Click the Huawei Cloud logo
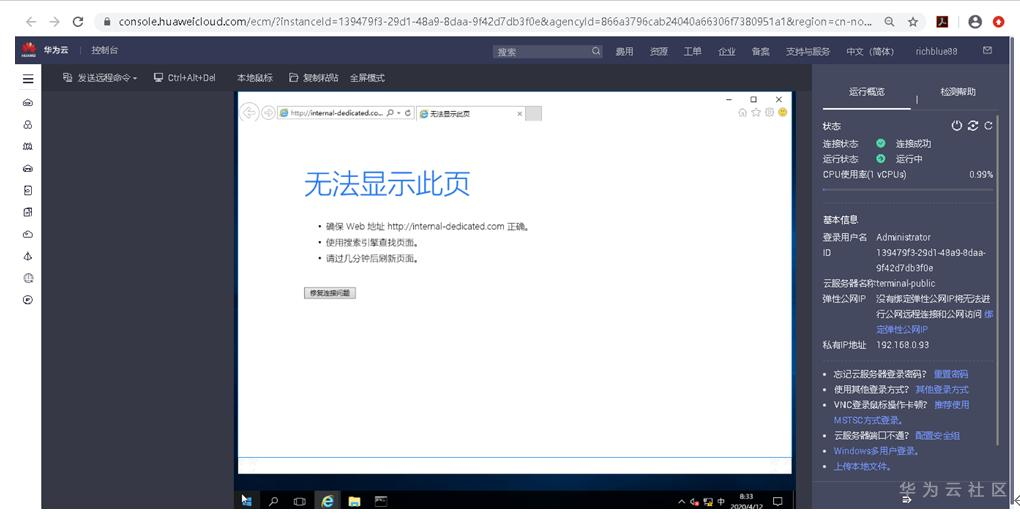1020x515 pixels. 29,49
